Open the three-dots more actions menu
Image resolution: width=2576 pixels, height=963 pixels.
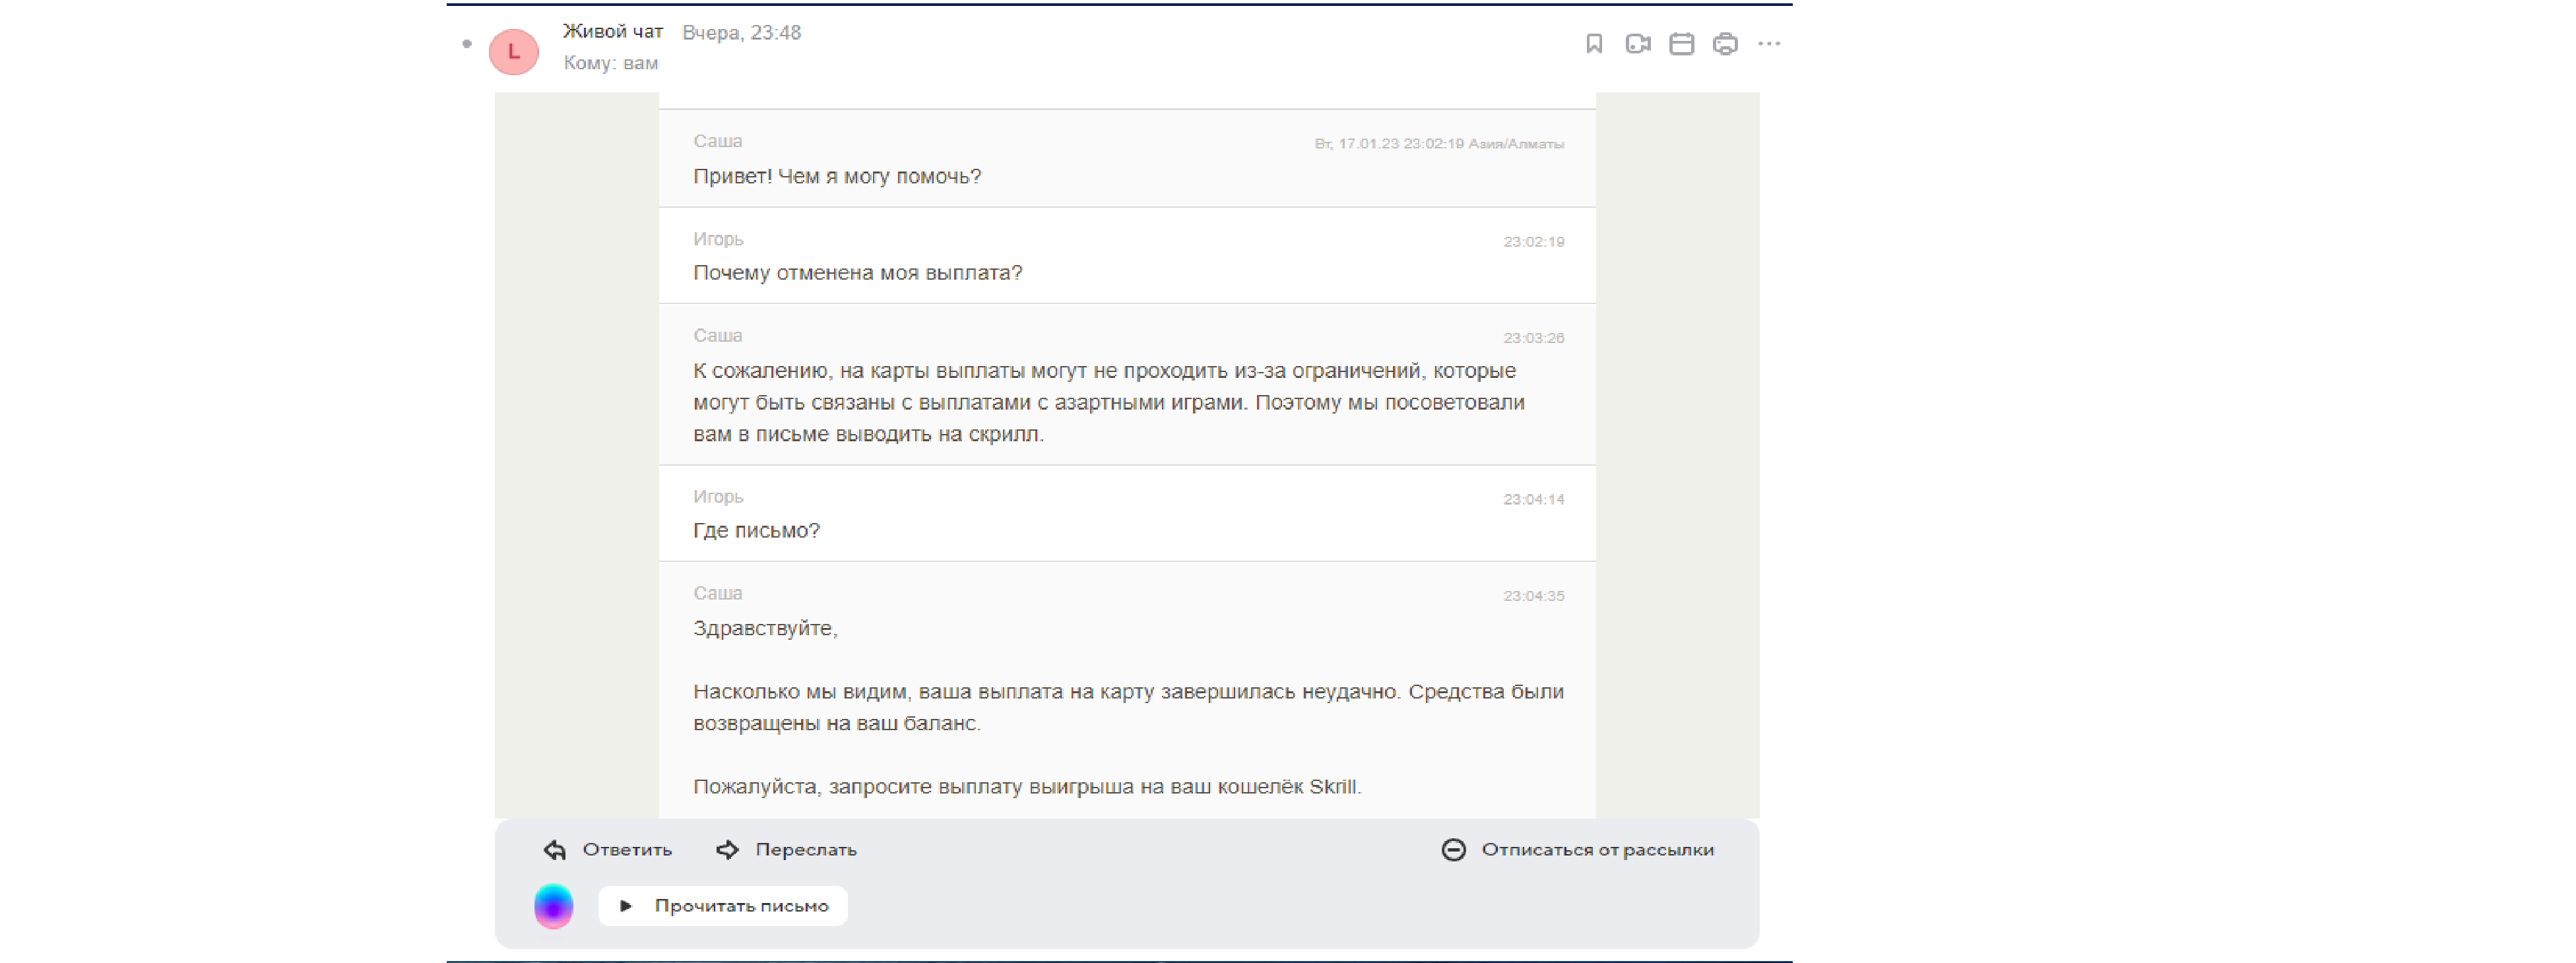tap(1769, 44)
